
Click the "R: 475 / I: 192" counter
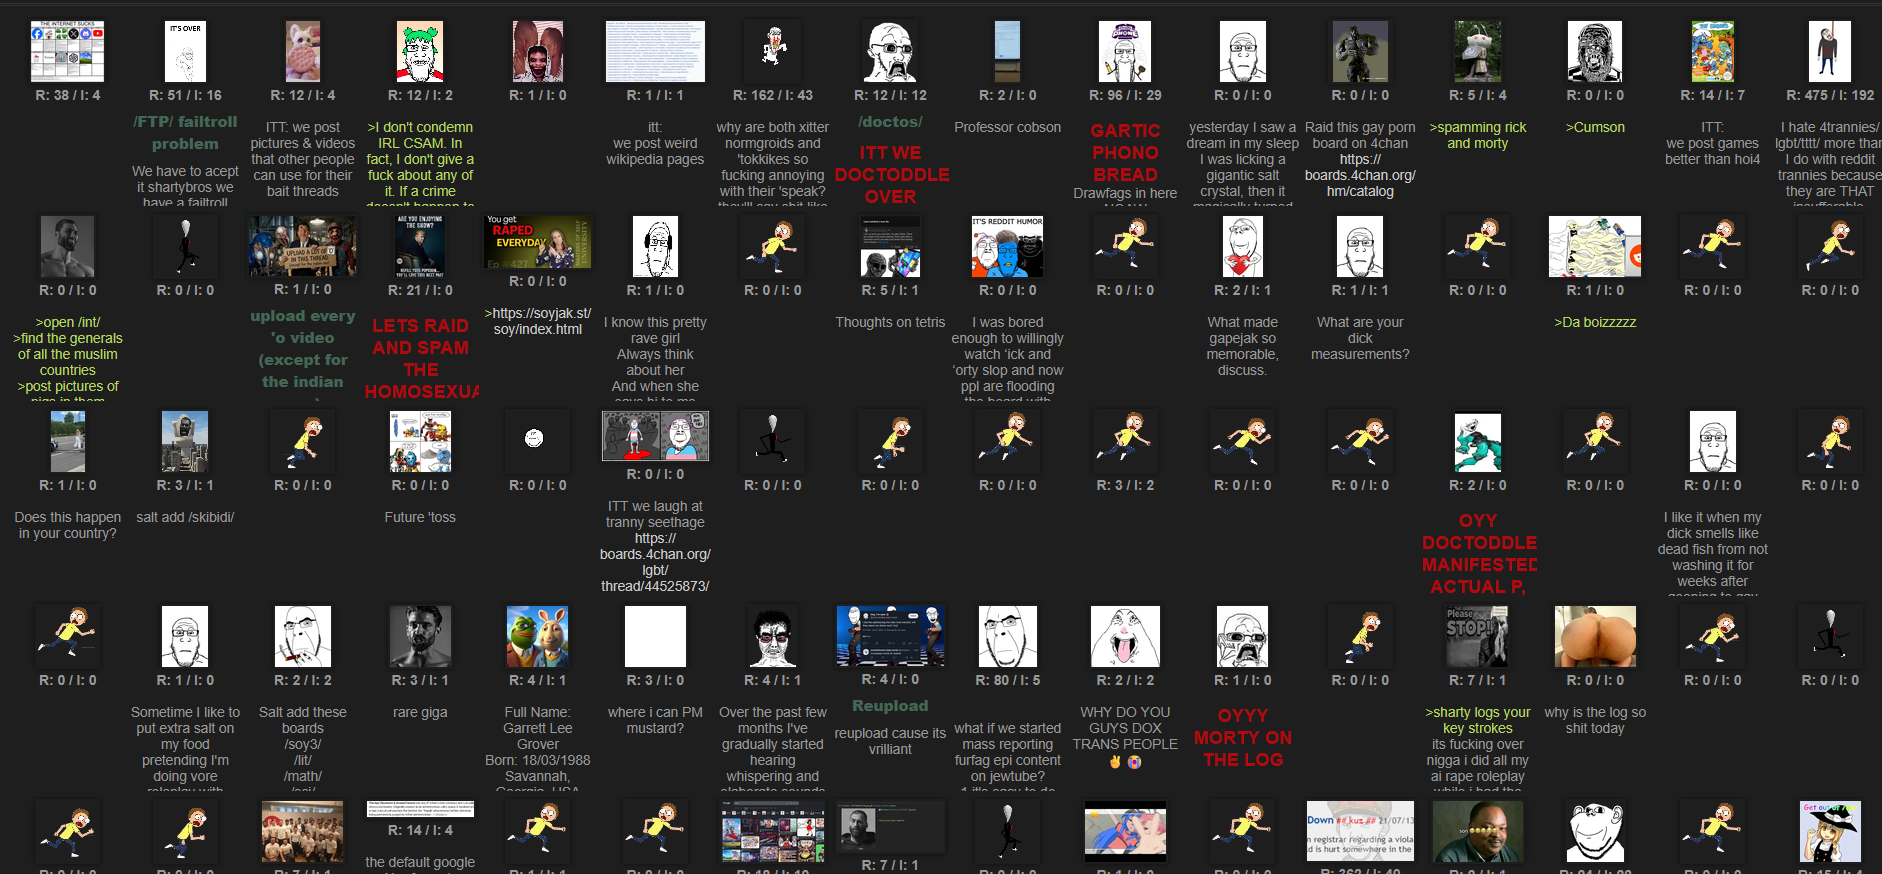click(x=1830, y=95)
